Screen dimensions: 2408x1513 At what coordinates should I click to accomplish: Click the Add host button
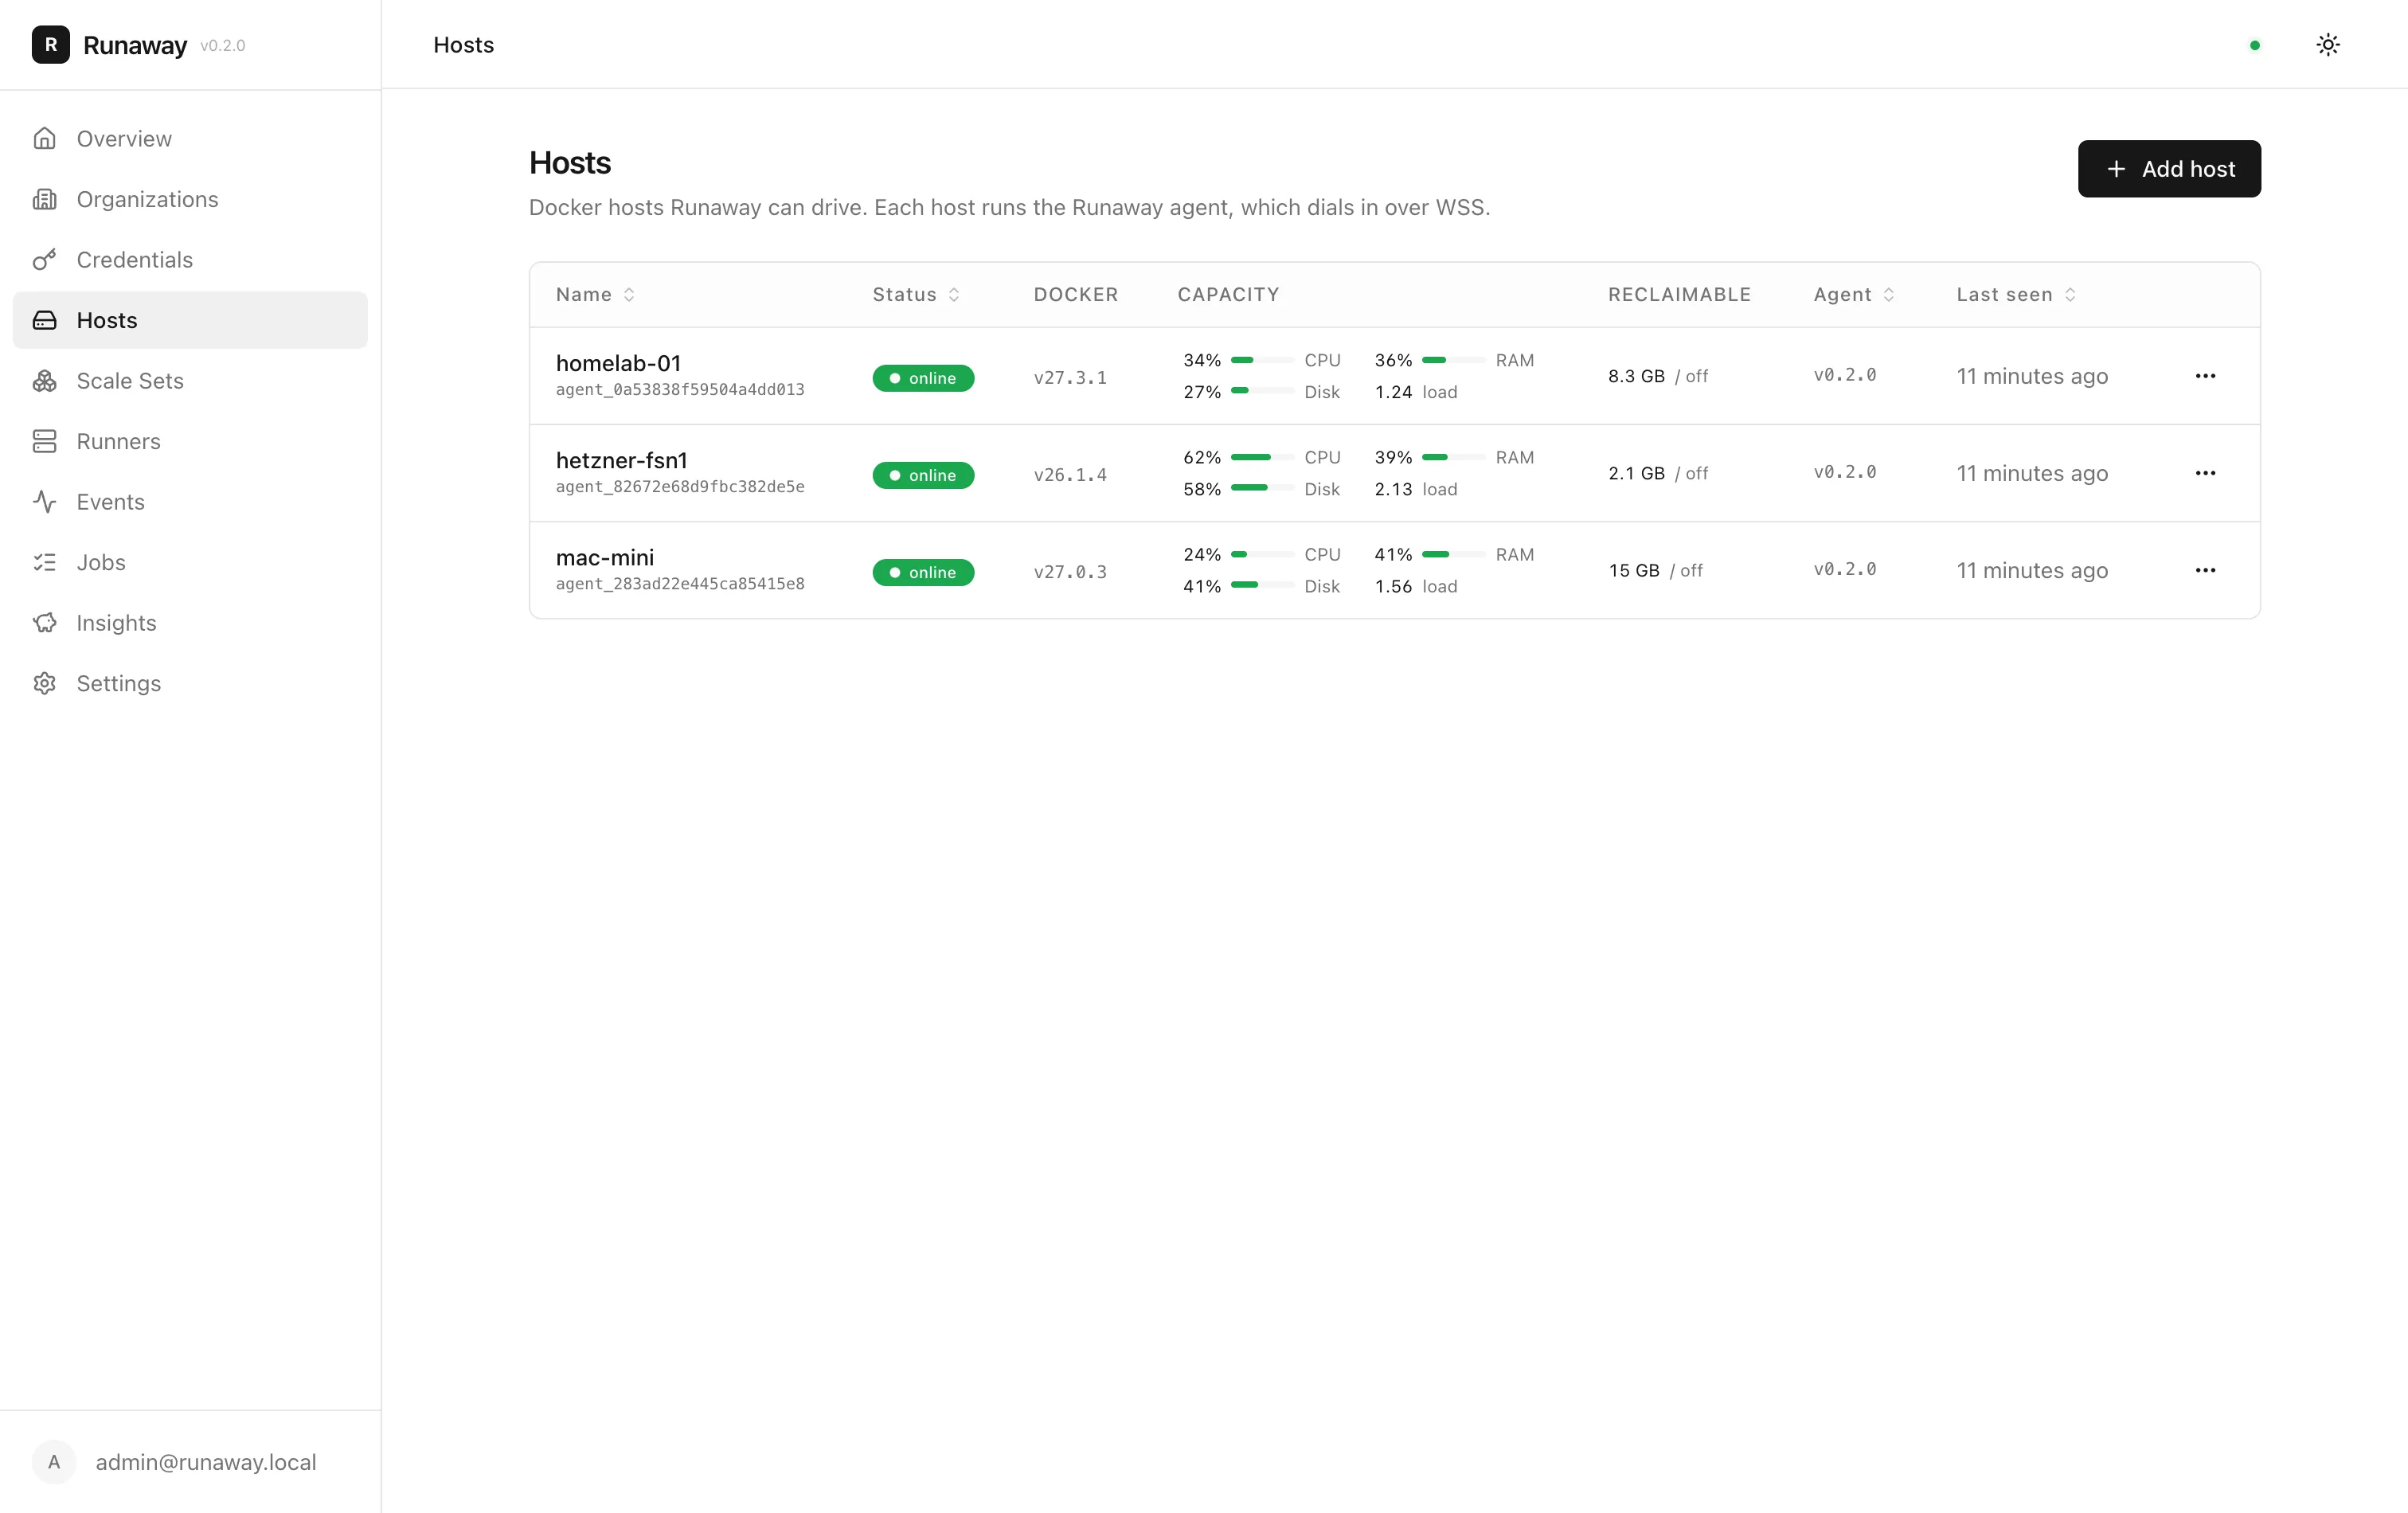2169,169
